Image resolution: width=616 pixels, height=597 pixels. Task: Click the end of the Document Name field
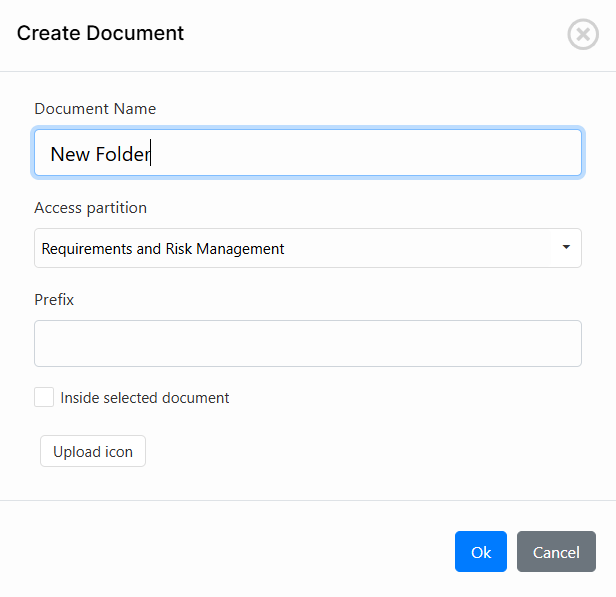(x=560, y=154)
